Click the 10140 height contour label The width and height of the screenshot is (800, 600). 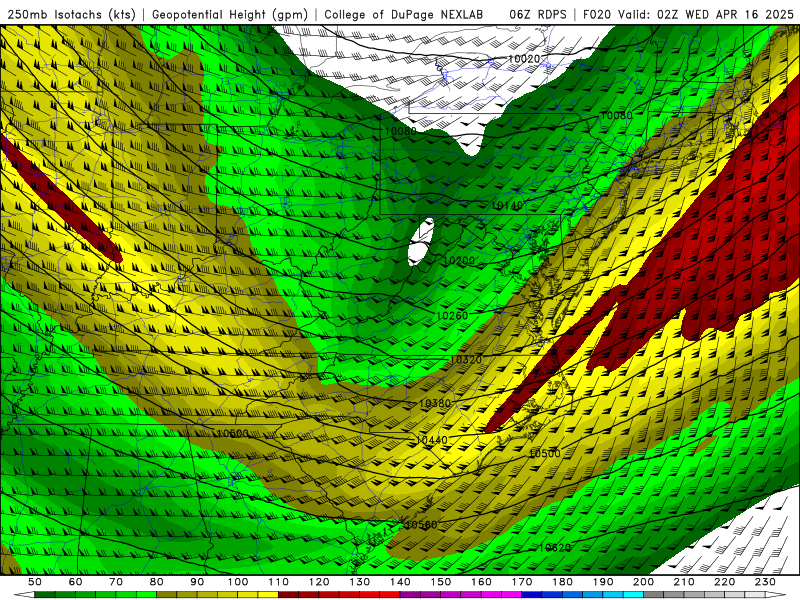click(x=508, y=206)
